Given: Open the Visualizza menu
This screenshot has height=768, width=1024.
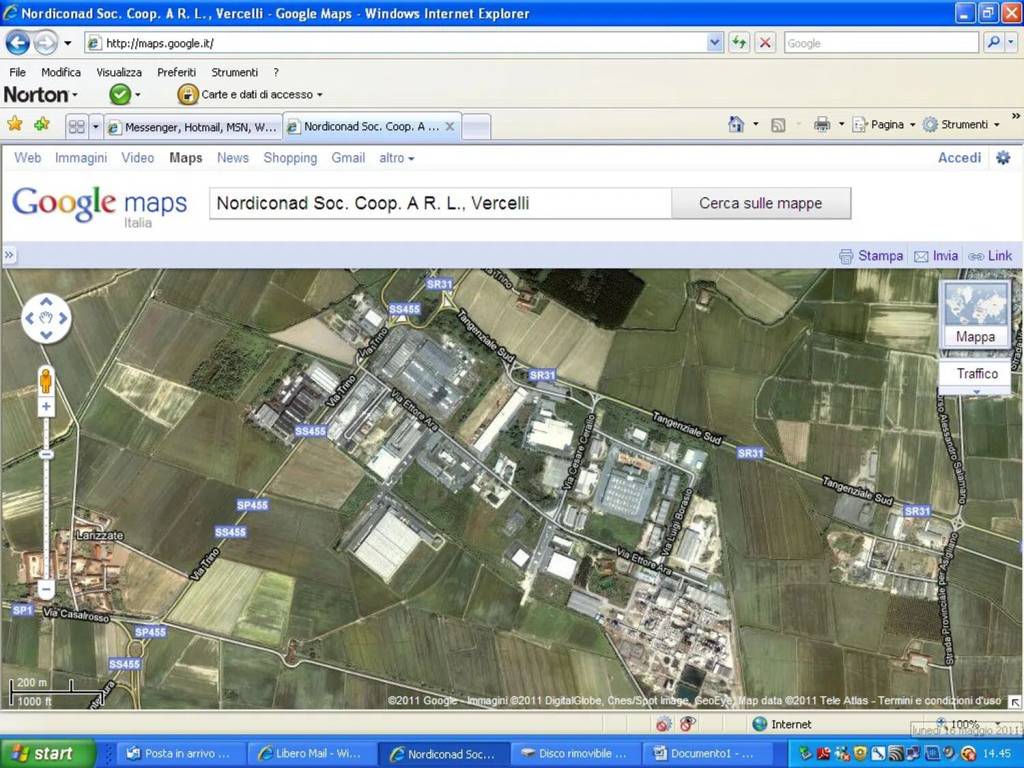Looking at the screenshot, I should click(x=119, y=72).
